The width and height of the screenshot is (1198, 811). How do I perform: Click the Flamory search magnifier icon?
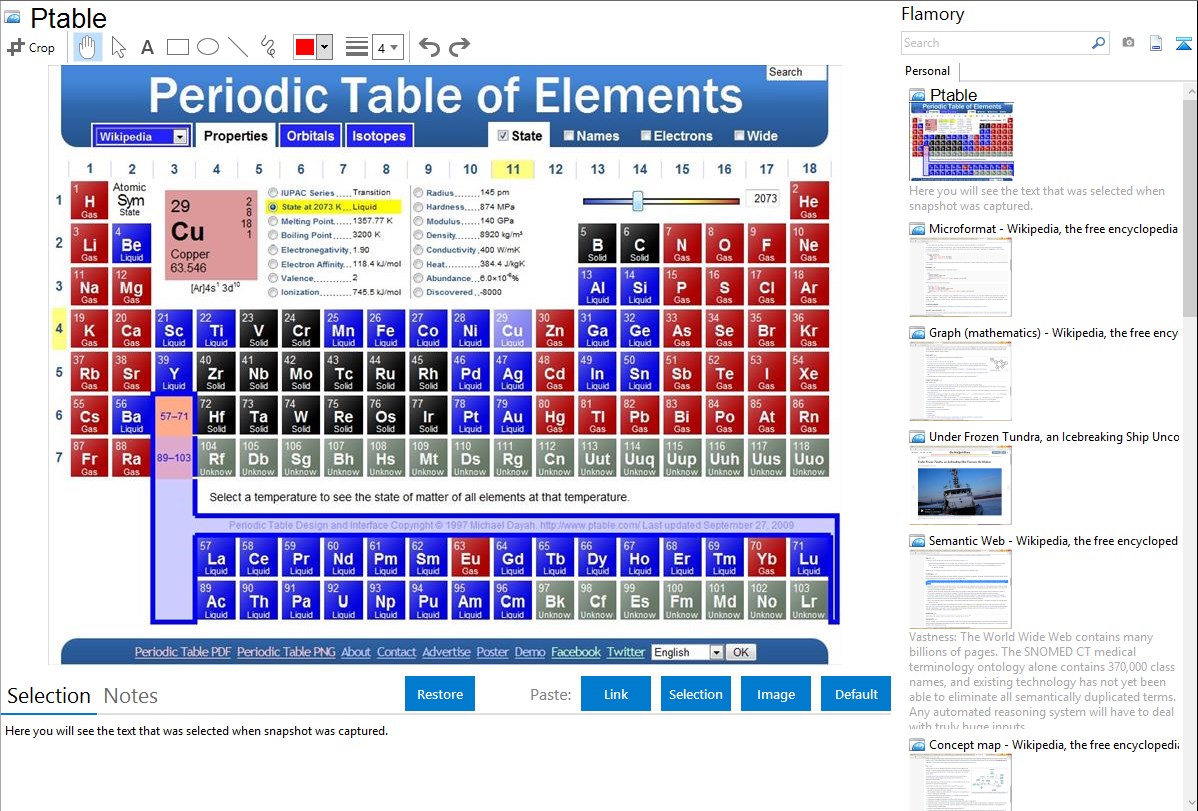1099,43
